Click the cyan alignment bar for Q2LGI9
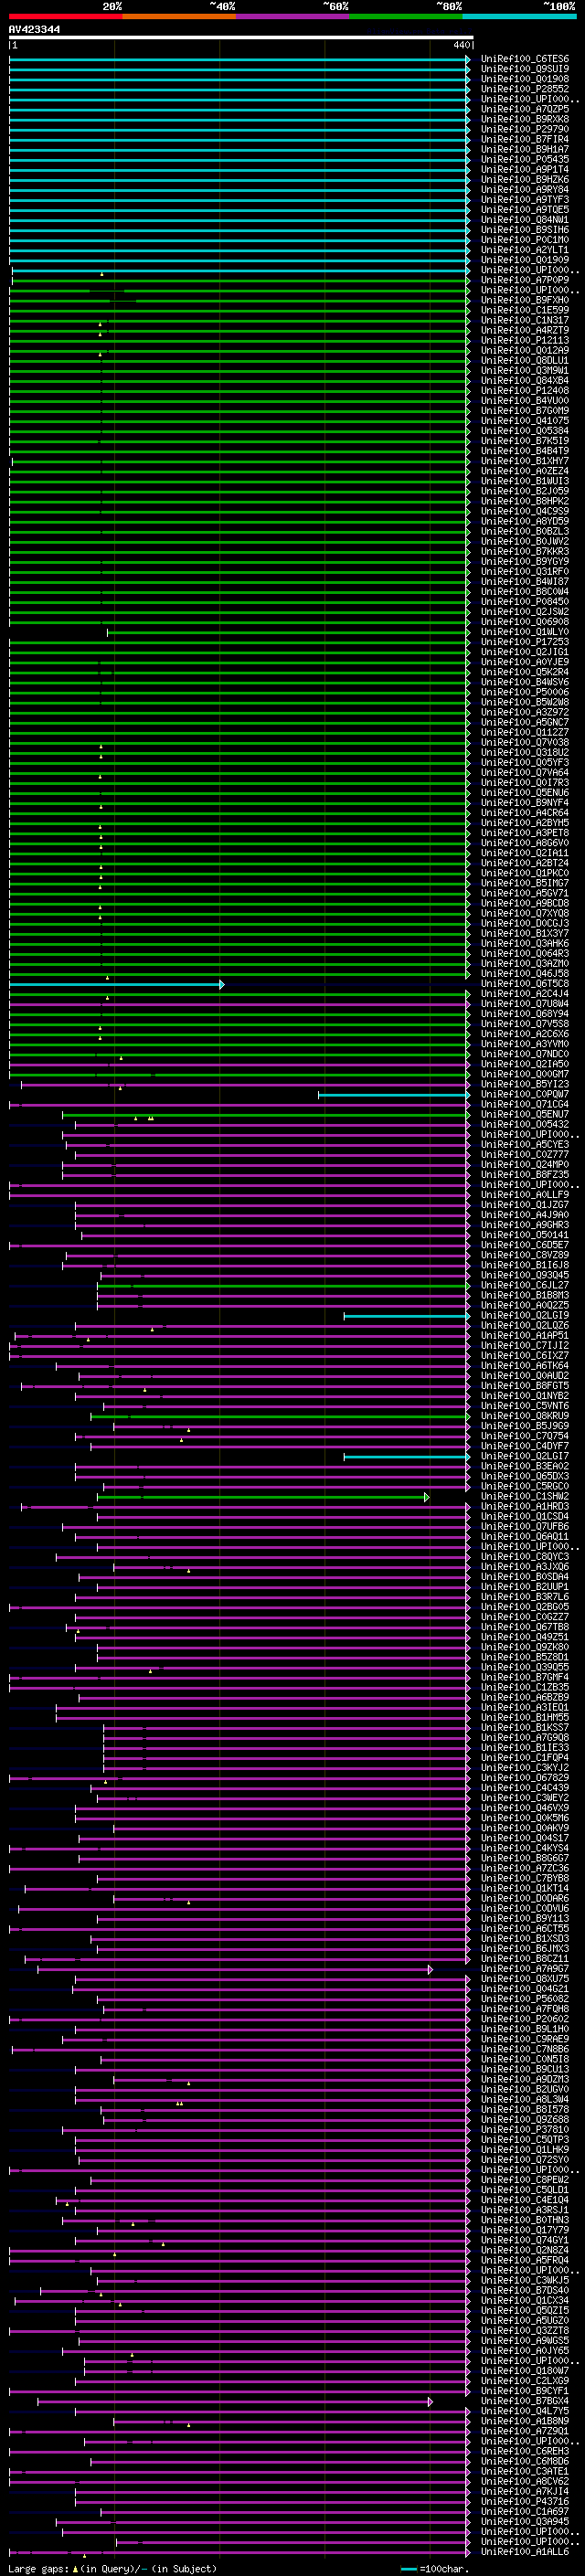Screen dimensions: 585x2576 407,1316
